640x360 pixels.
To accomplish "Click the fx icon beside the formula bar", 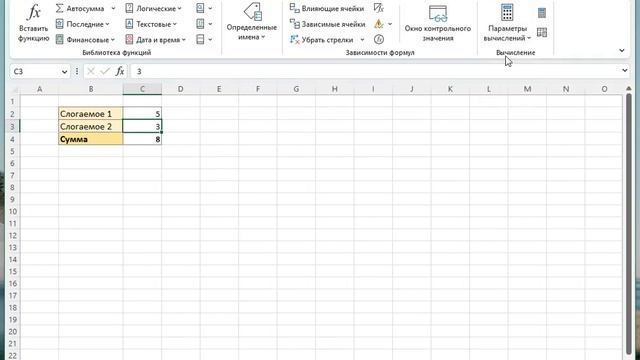I will tap(120, 71).
